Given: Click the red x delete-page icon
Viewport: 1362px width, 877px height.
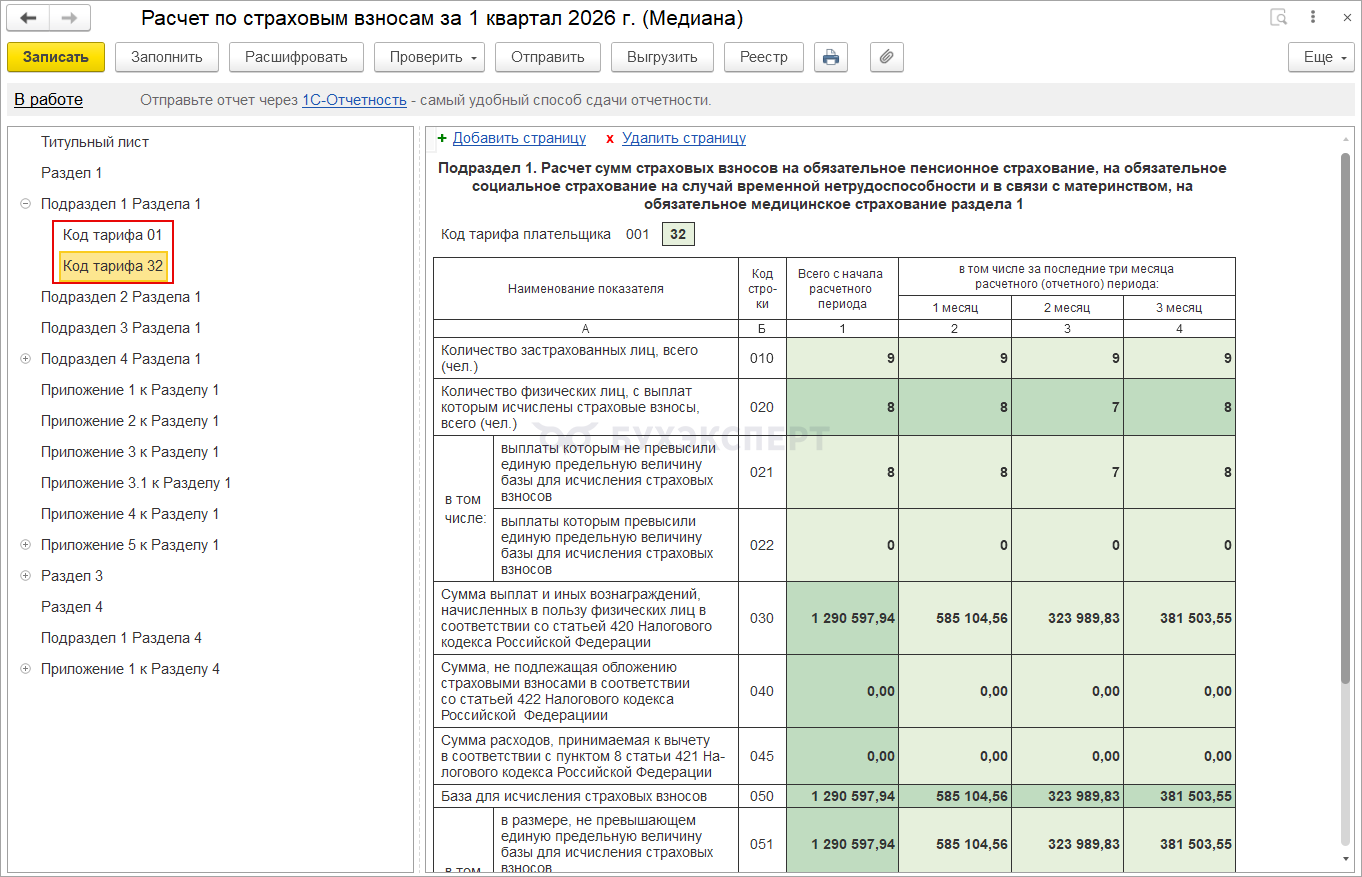Looking at the screenshot, I should (610, 139).
